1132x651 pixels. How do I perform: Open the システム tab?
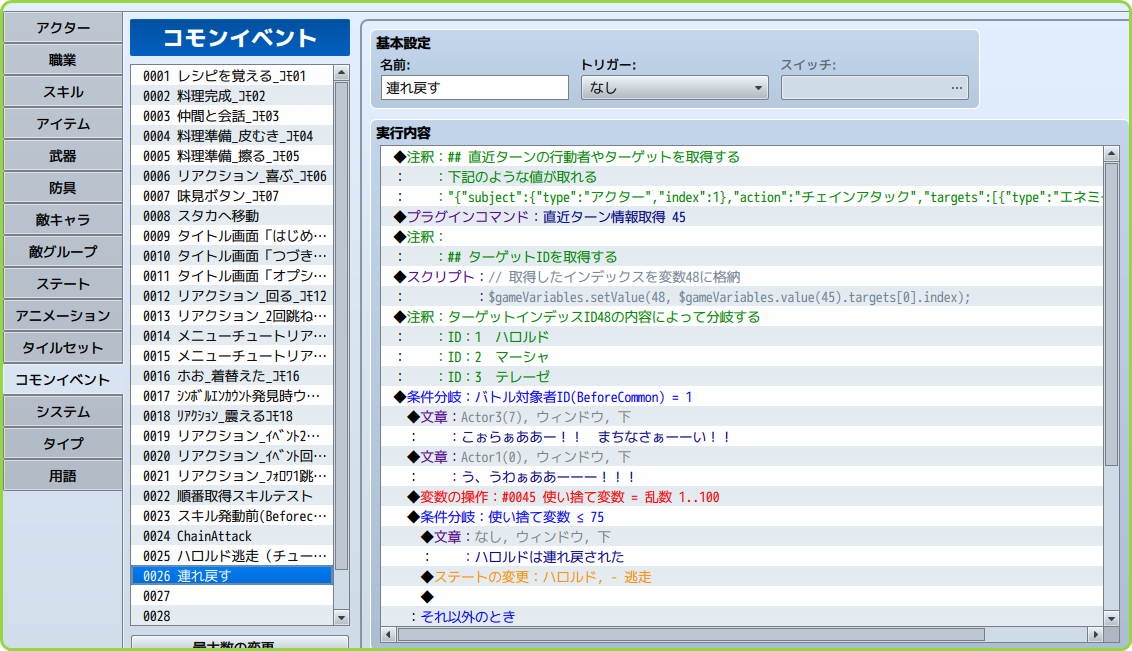63,411
